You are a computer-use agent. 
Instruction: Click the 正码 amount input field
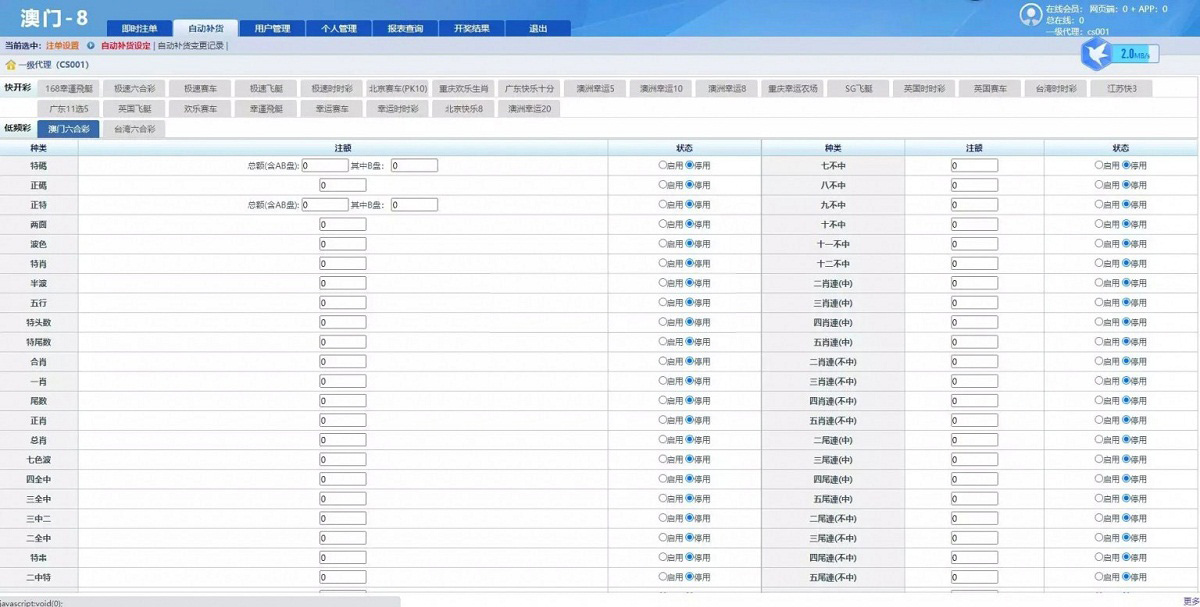pyautogui.click(x=342, y=185)
